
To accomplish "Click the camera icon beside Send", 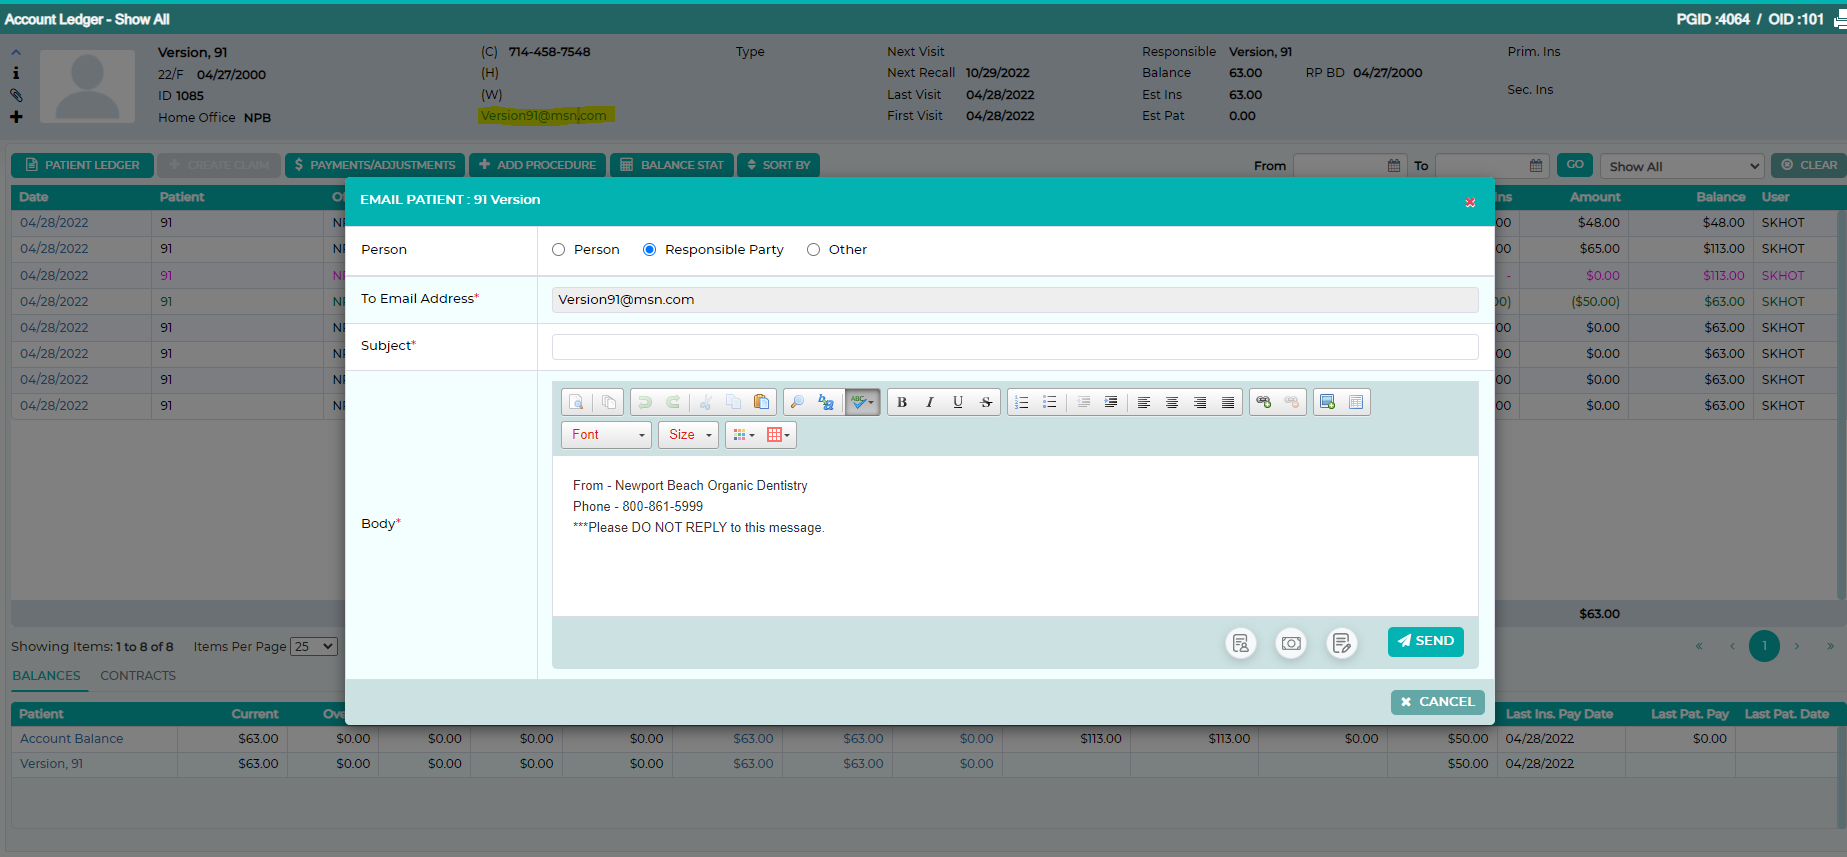I will pos(1291,643).
